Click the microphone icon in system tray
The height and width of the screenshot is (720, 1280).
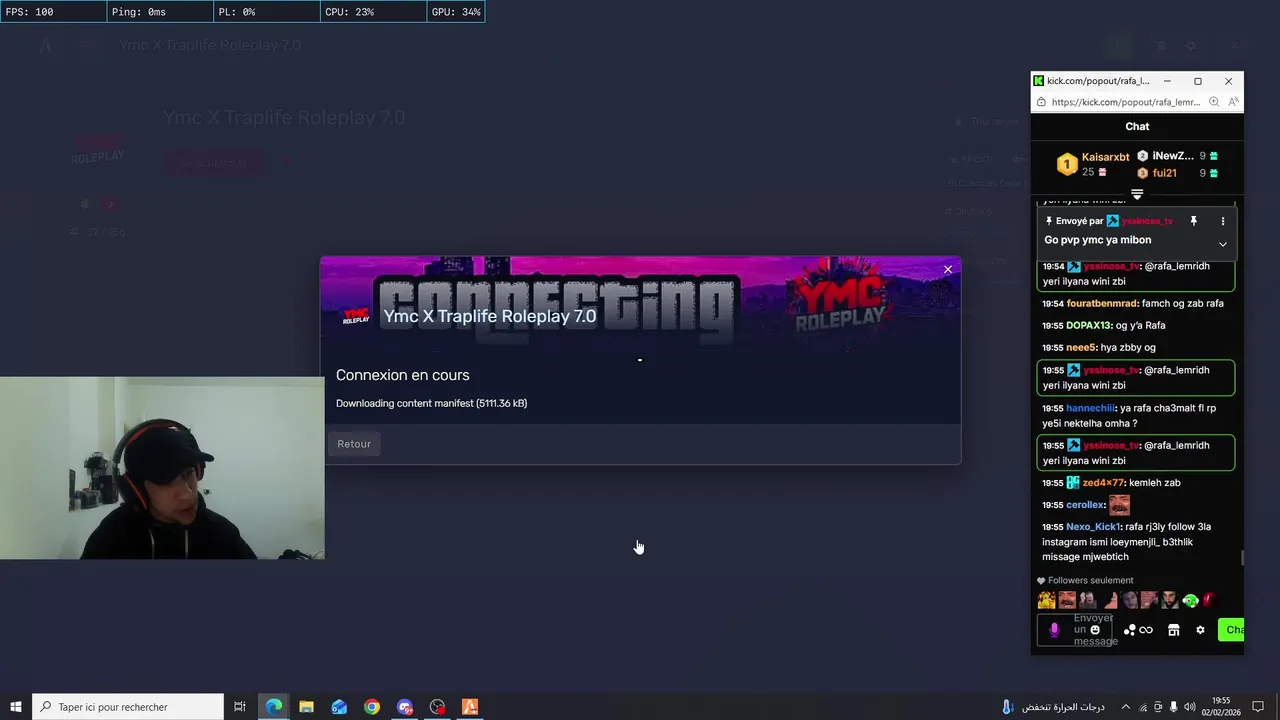[1173, 707]
